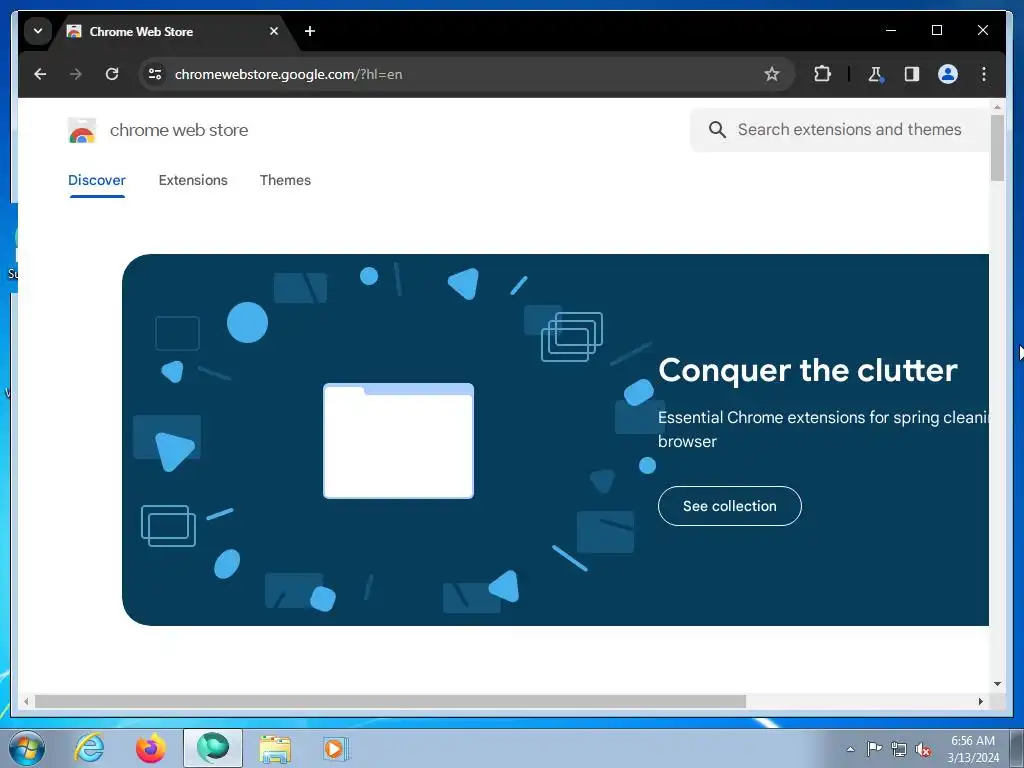Open Windows Media Player from taskbar
The width and height of the screenshot is (1024, 768).
pyautogui.click(x=336, y=748)
